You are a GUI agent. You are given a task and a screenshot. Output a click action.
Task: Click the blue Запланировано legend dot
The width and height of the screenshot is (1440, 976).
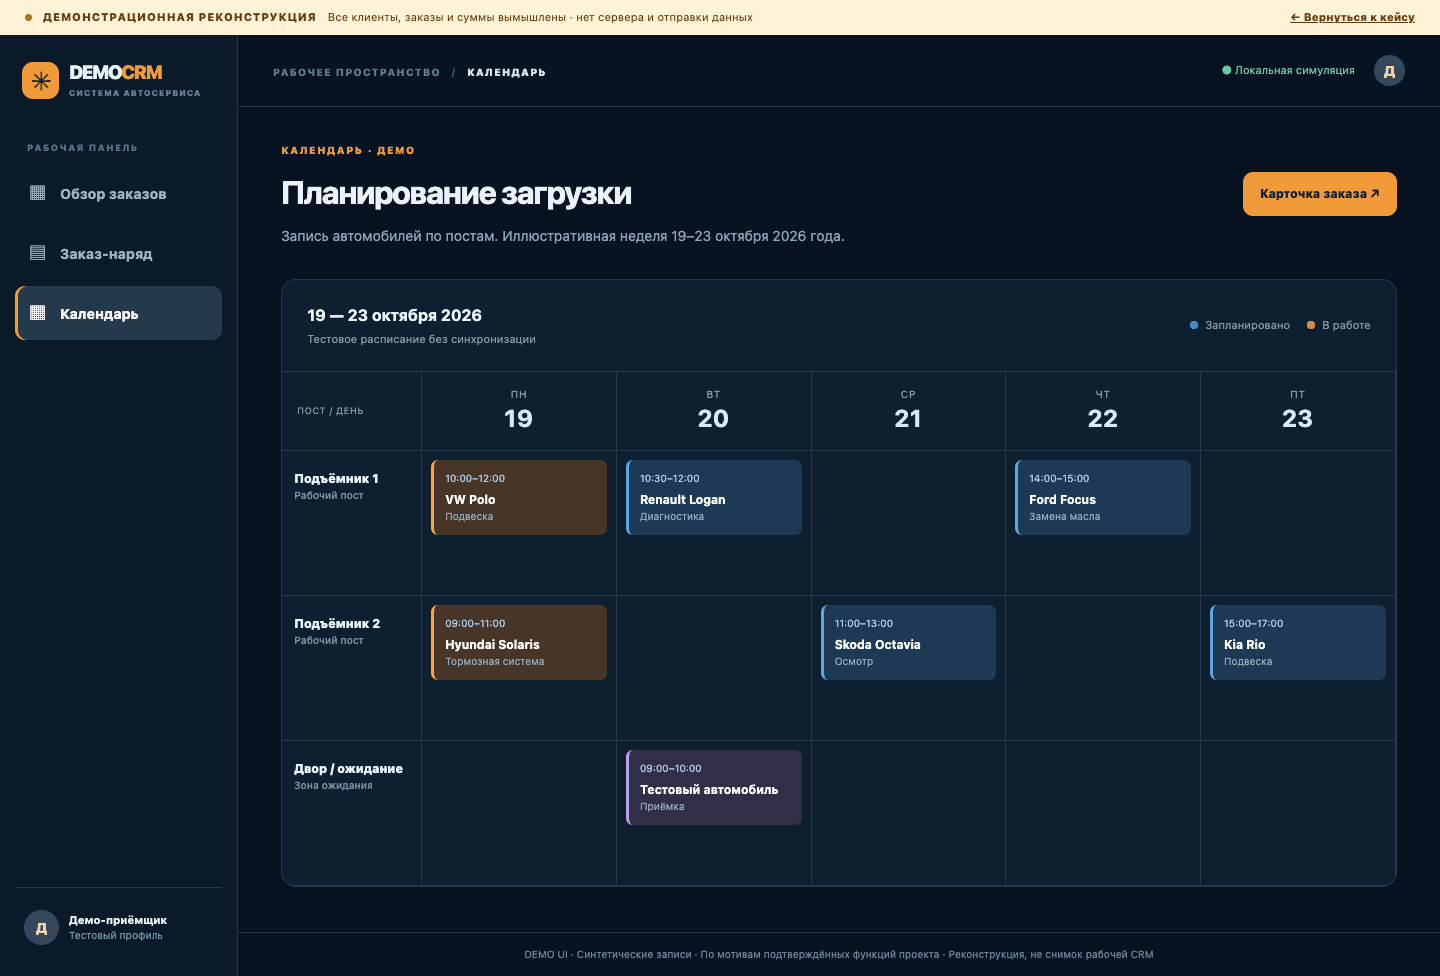1194,325
